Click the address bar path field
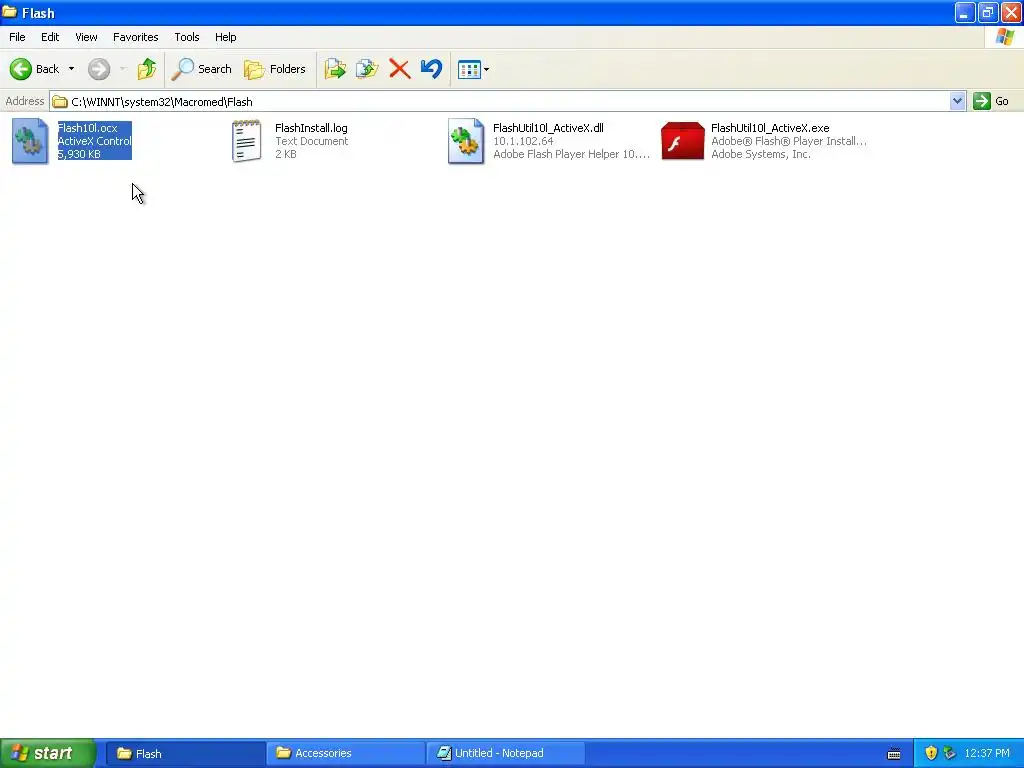The height and width of the screenshot is (768, 1024). 500,101
